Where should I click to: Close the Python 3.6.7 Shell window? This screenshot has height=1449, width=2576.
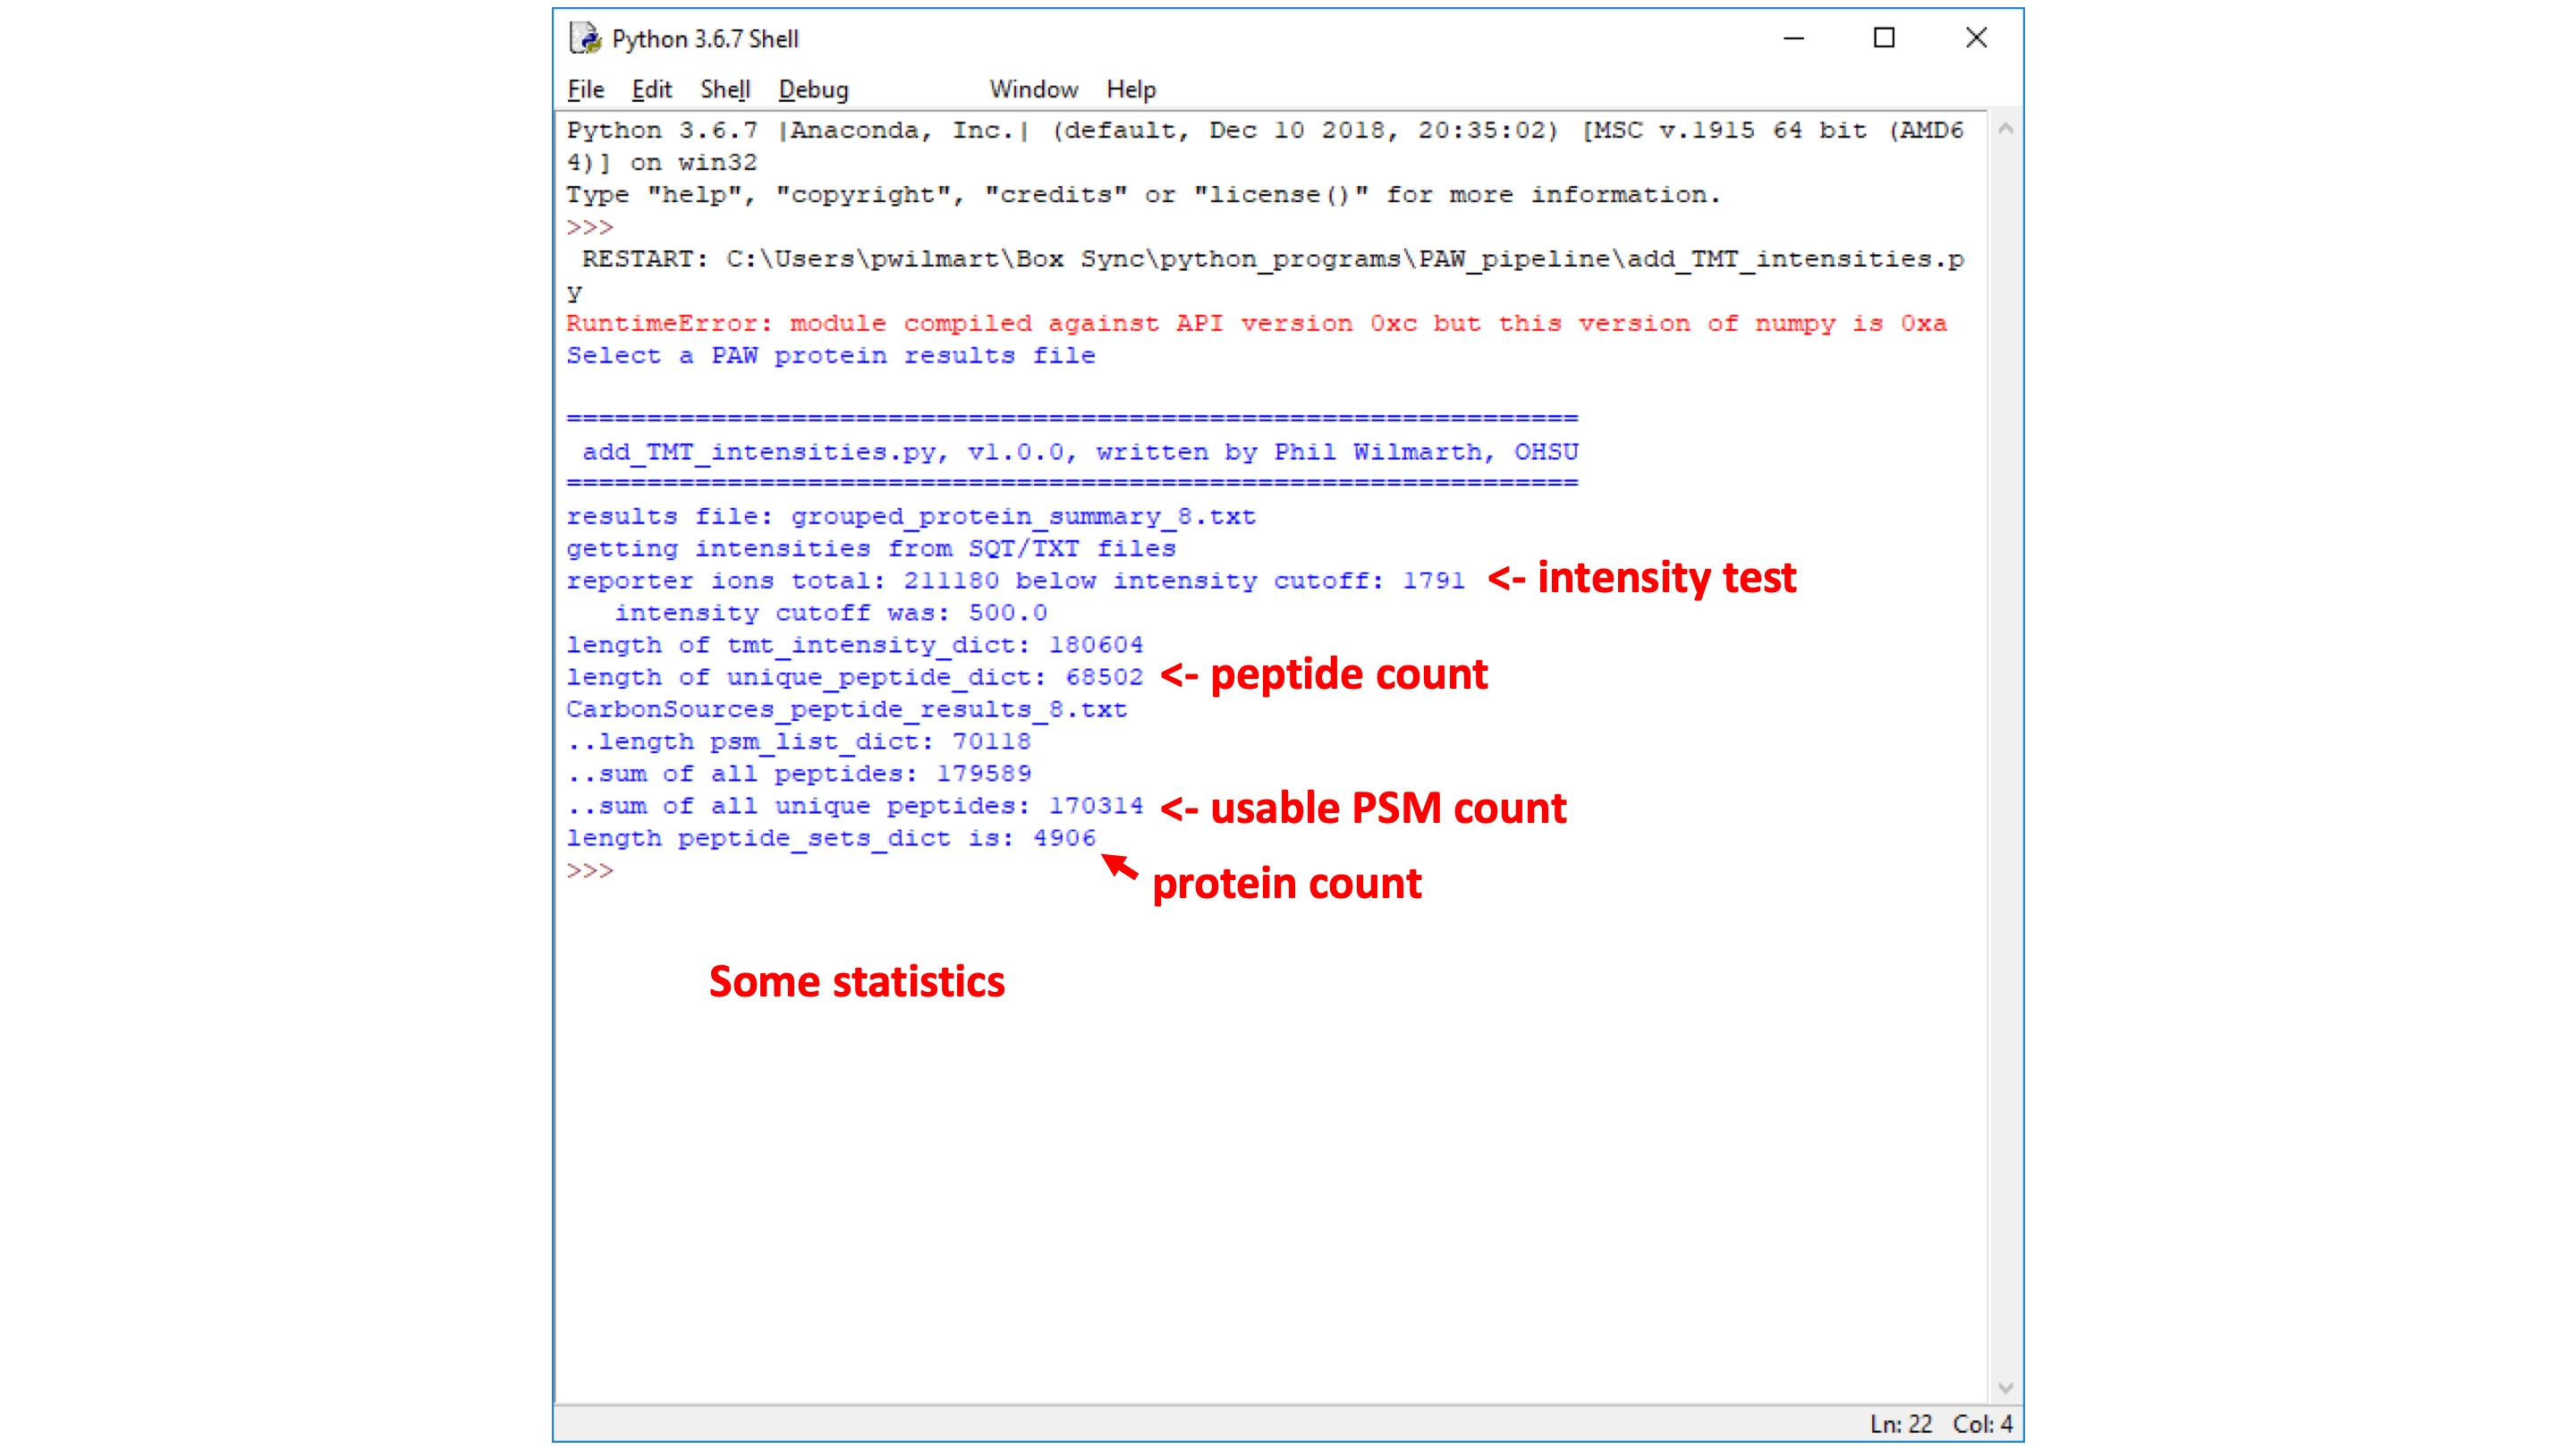coord(1976,38)
